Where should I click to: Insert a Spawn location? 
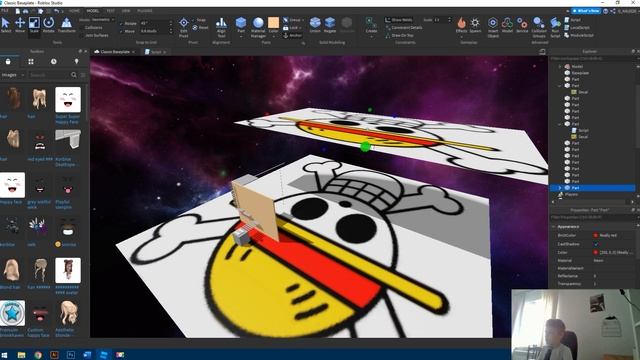(x=475, y=25)
